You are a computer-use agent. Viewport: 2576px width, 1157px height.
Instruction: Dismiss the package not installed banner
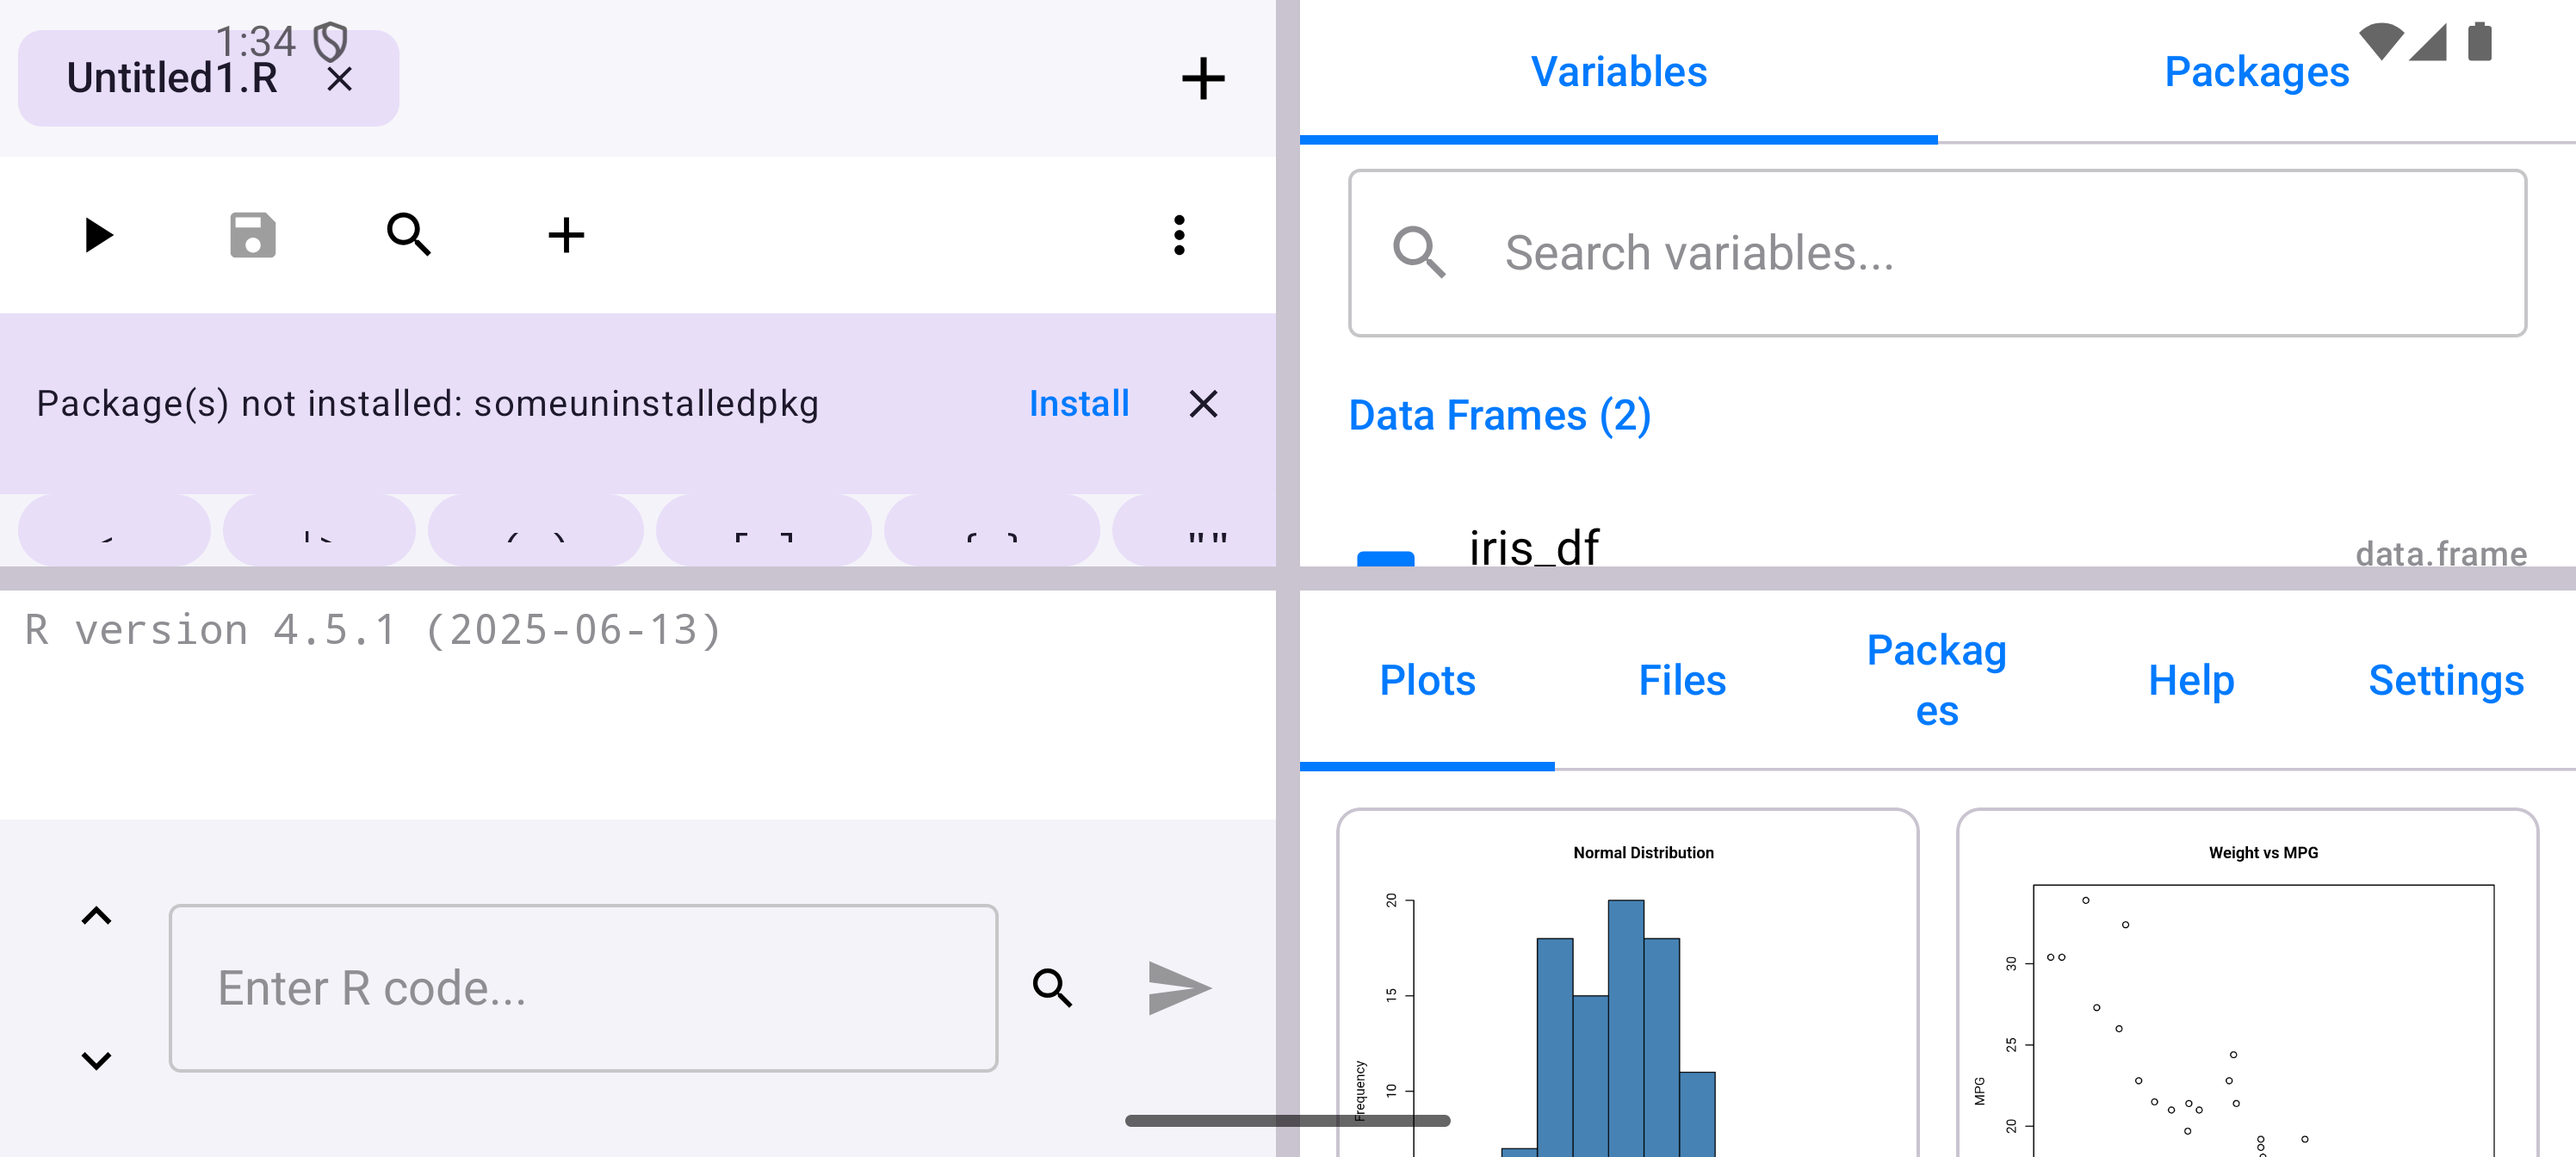(x=1203, y=404)
